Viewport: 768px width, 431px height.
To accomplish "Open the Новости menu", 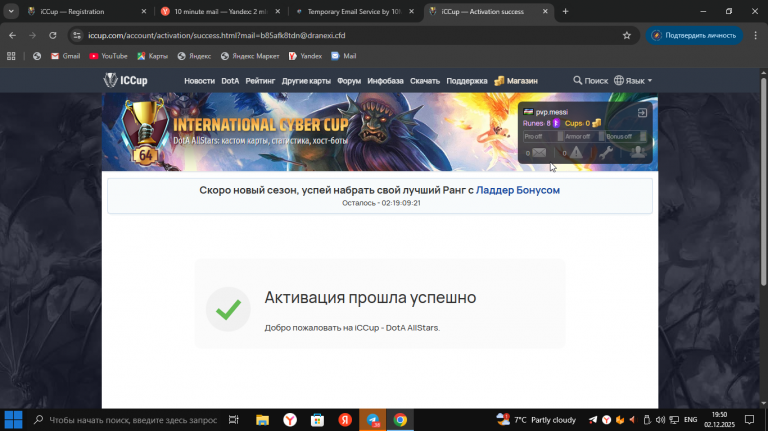I will coord(199,81).
